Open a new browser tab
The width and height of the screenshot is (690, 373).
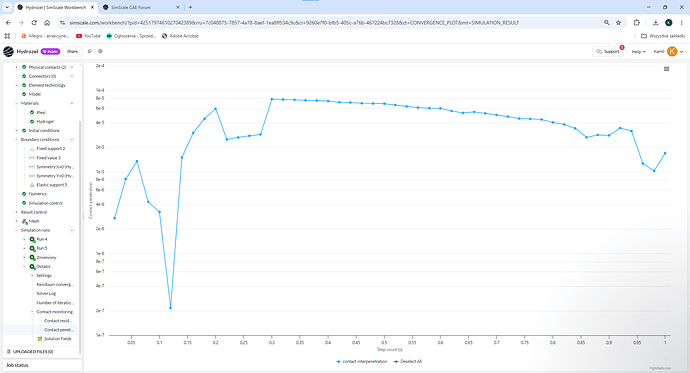tap(190, 7)
